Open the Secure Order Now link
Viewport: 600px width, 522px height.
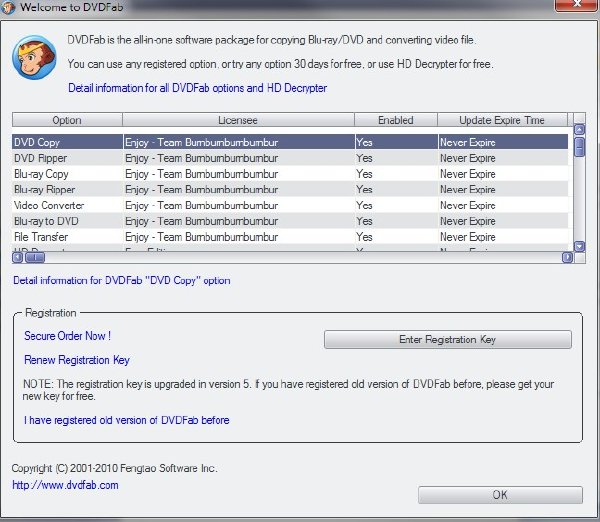click(67, 336)
